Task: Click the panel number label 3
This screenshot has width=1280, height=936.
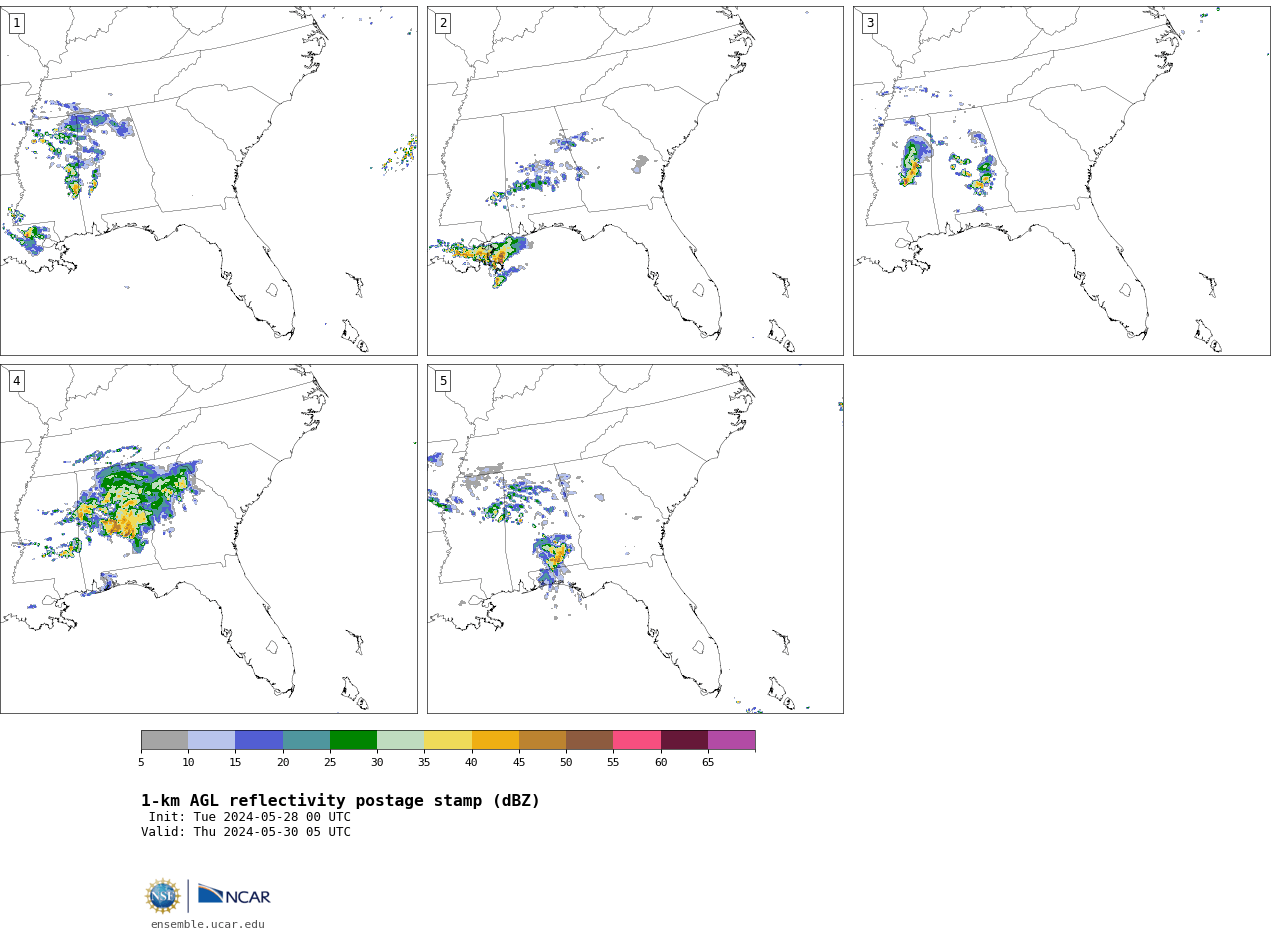Action: point(870,23)
